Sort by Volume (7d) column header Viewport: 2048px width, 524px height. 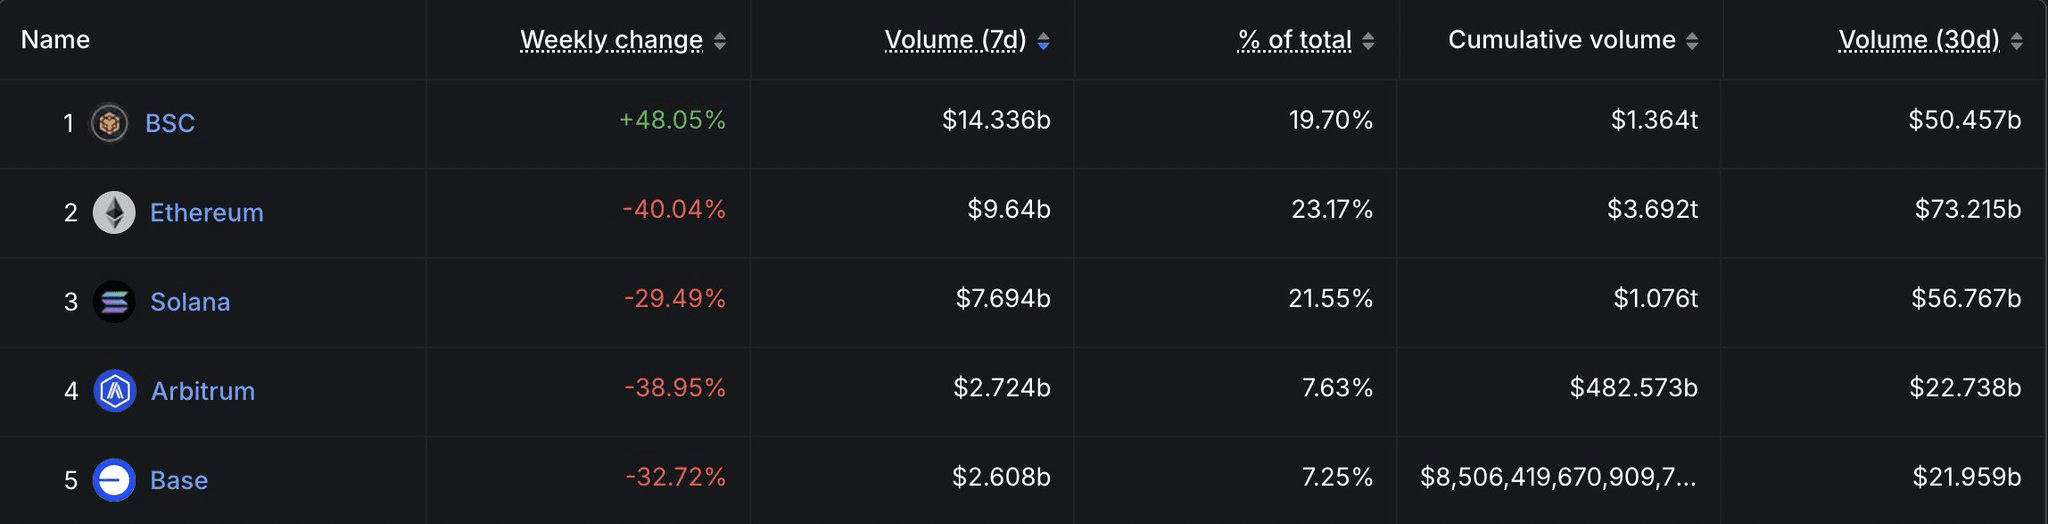(955, 40)
